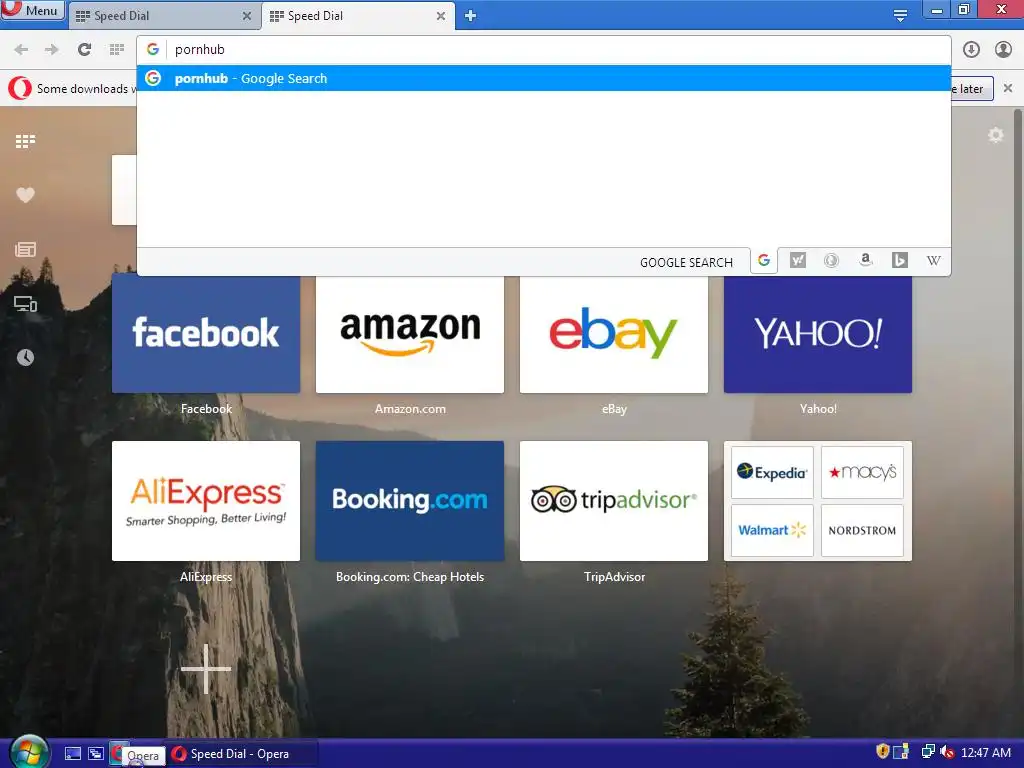Viewport: 1024px width, 768px height.
Task: Click the Booking.com: Cheap Hotels label
Action: pos(410,577)
